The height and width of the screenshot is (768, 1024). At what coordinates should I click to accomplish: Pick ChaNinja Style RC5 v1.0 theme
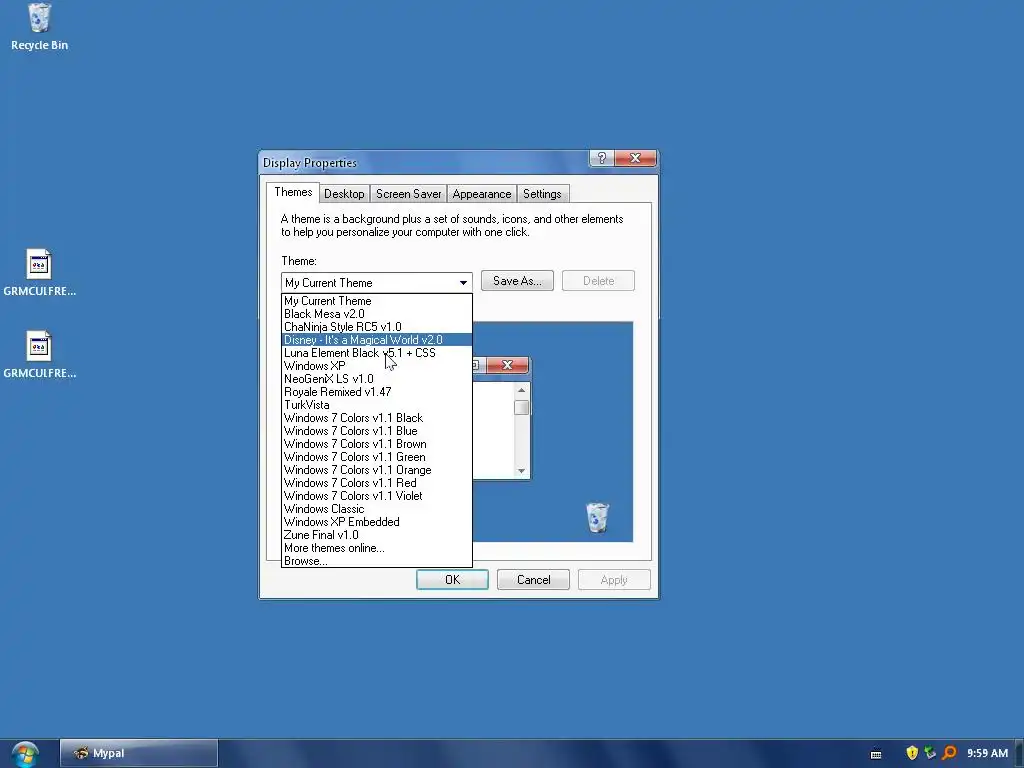[x=377, y=327]
